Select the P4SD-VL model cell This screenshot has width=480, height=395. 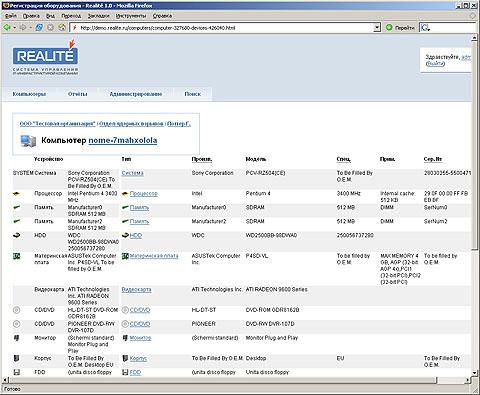[257, 256]
